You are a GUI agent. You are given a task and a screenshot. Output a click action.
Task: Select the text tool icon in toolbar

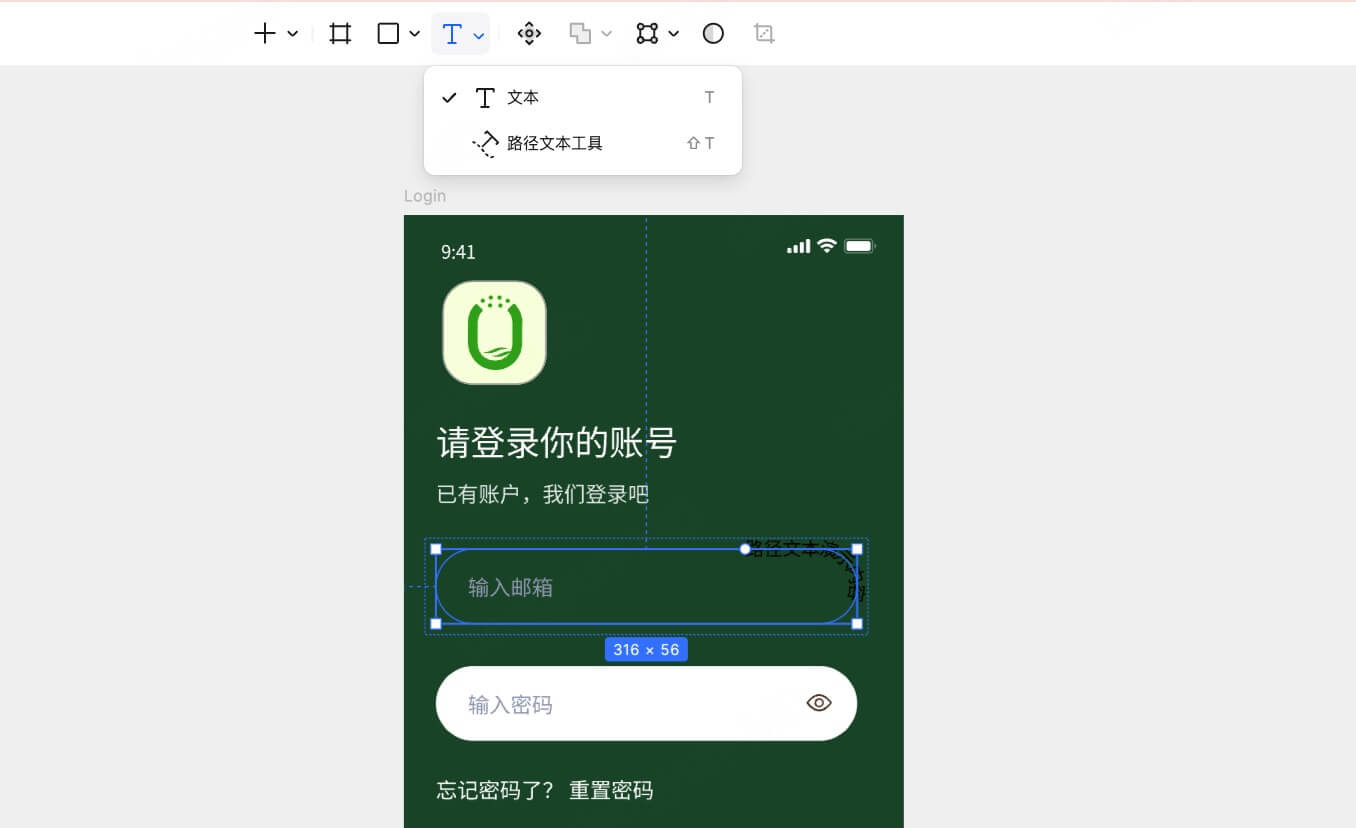click(x=452, y=34)
